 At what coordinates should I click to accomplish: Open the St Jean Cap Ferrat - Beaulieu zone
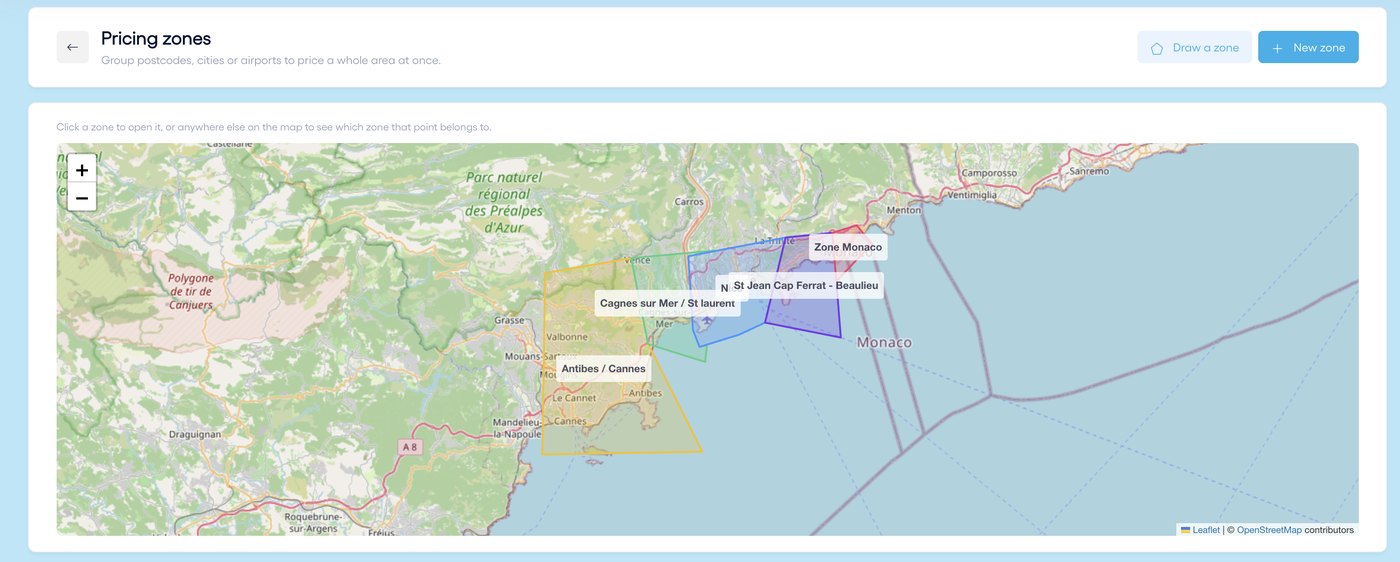pos(806,285)
